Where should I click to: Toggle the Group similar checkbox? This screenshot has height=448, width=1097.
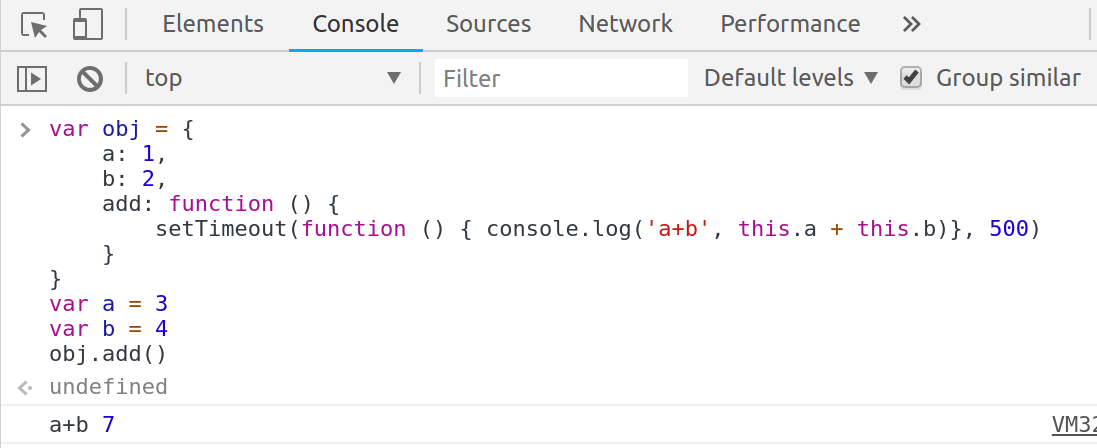tap(910, 78)
